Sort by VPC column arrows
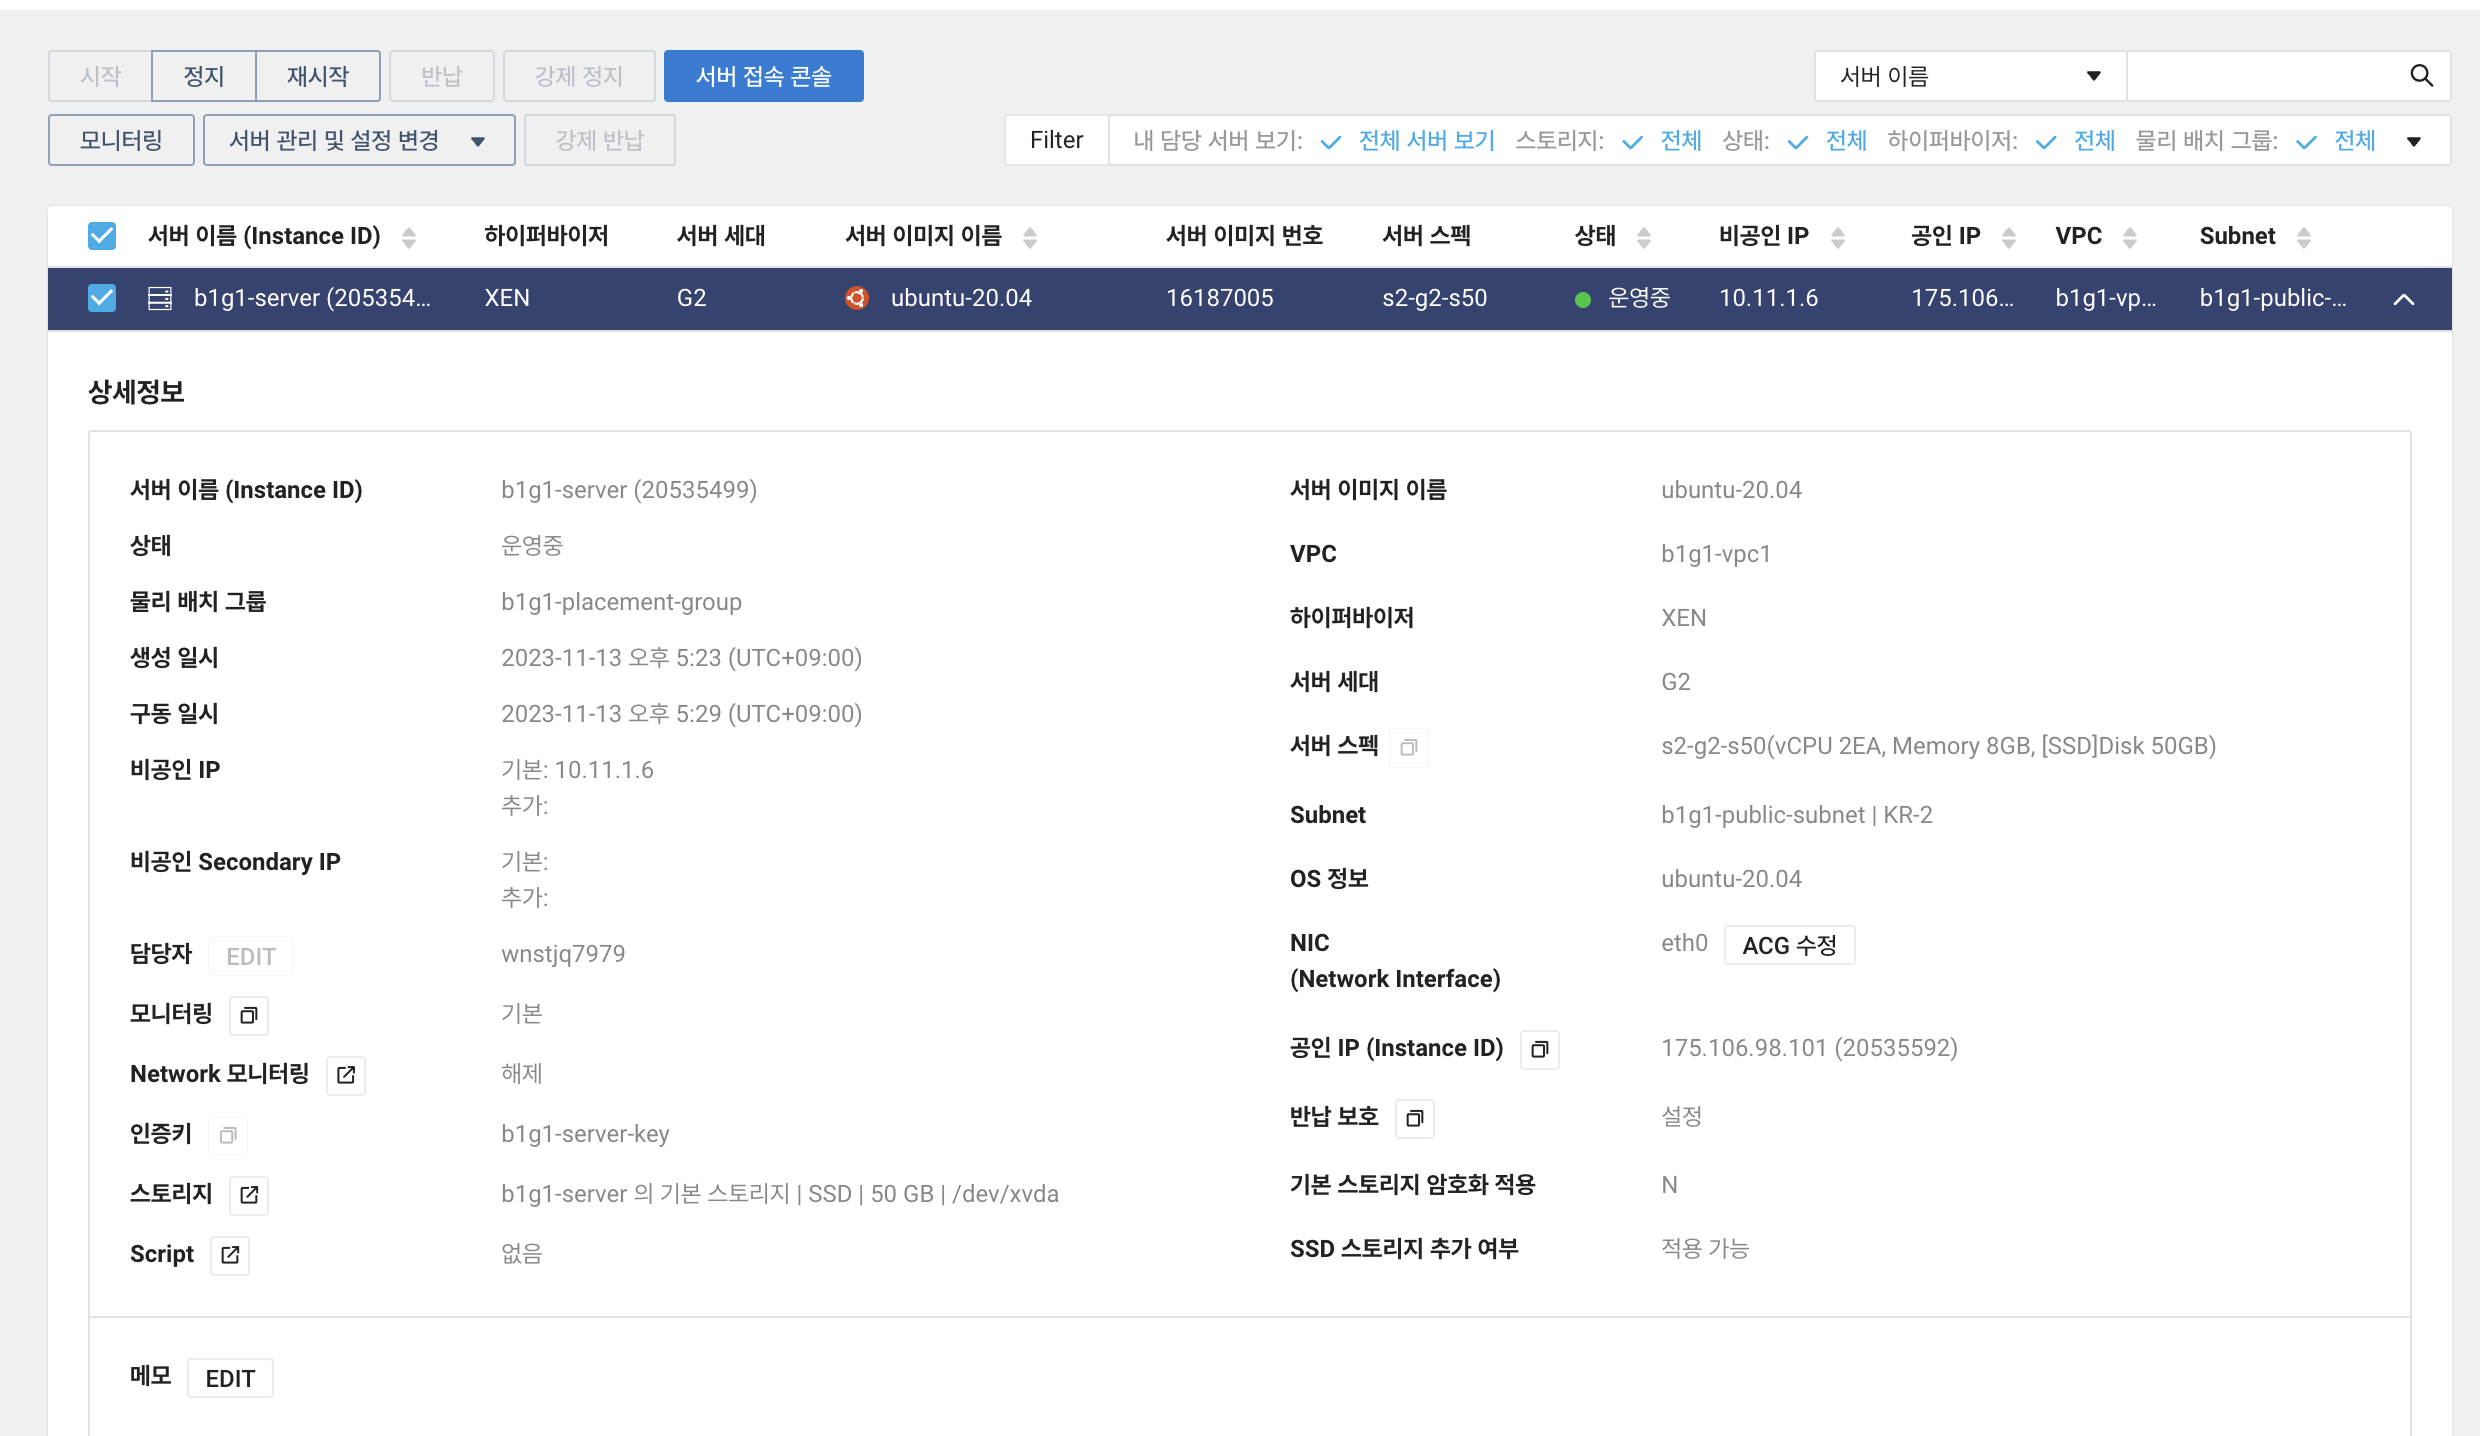The height and width of the screenshot is (1436, 2480). [x=2130, y=237]
